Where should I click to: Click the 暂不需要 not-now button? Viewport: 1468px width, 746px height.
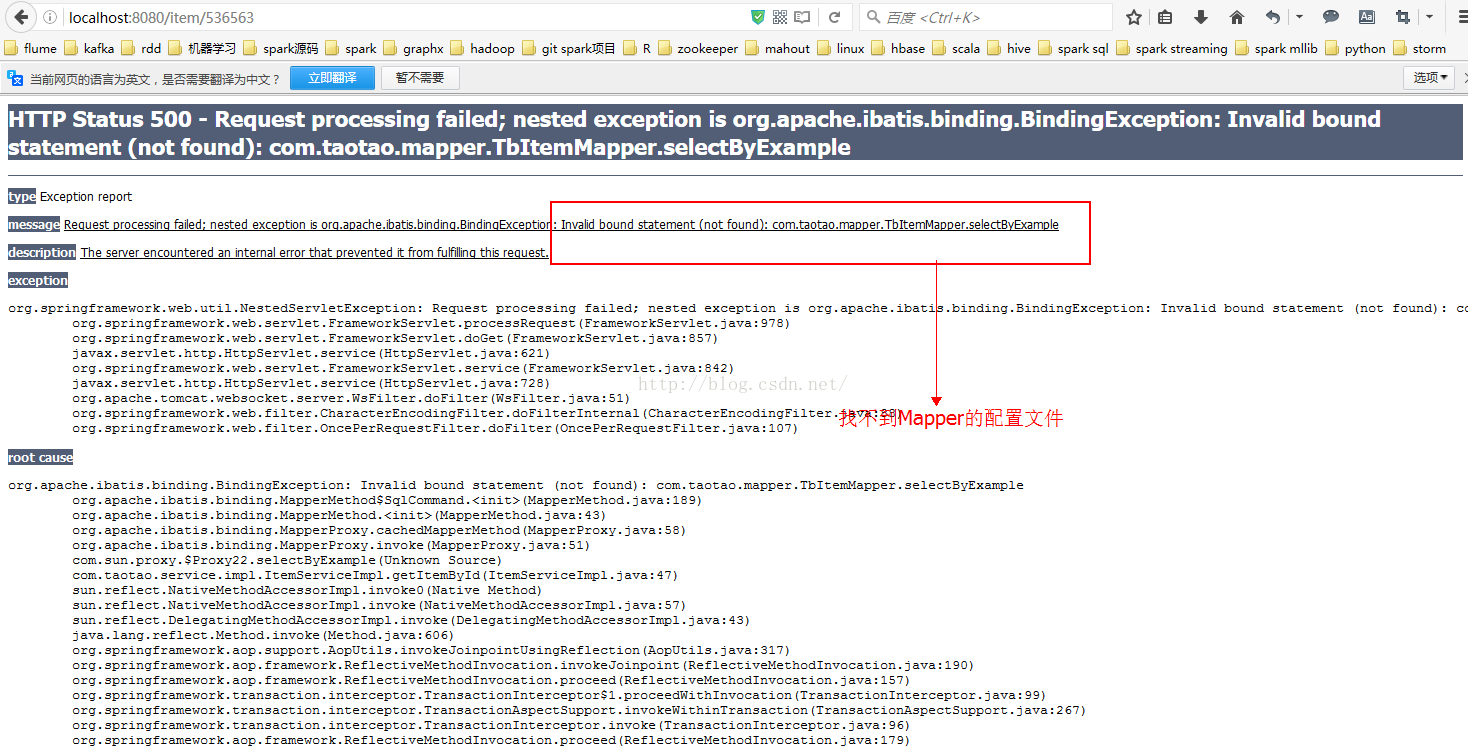(420, 78)
